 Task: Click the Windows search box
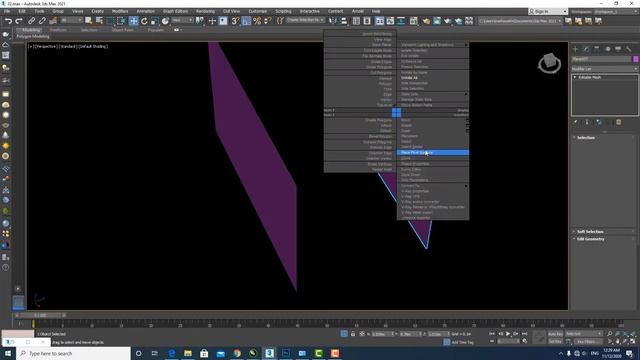pos(73,353)
